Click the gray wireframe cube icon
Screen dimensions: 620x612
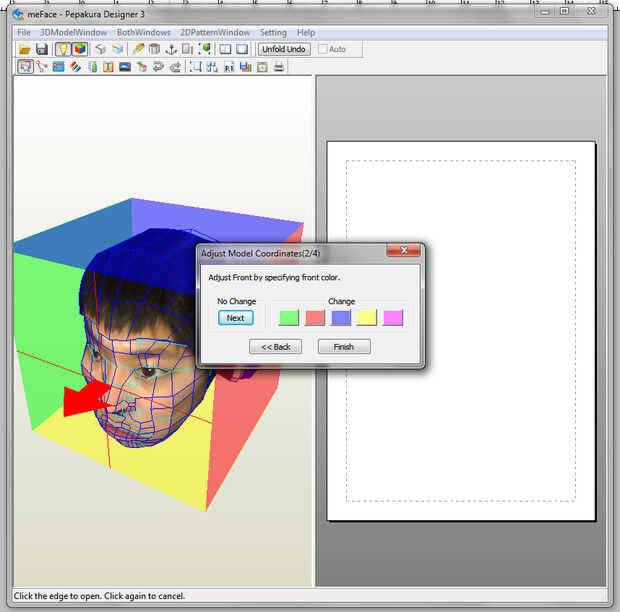pyautogui.click(x=100, y=49)
